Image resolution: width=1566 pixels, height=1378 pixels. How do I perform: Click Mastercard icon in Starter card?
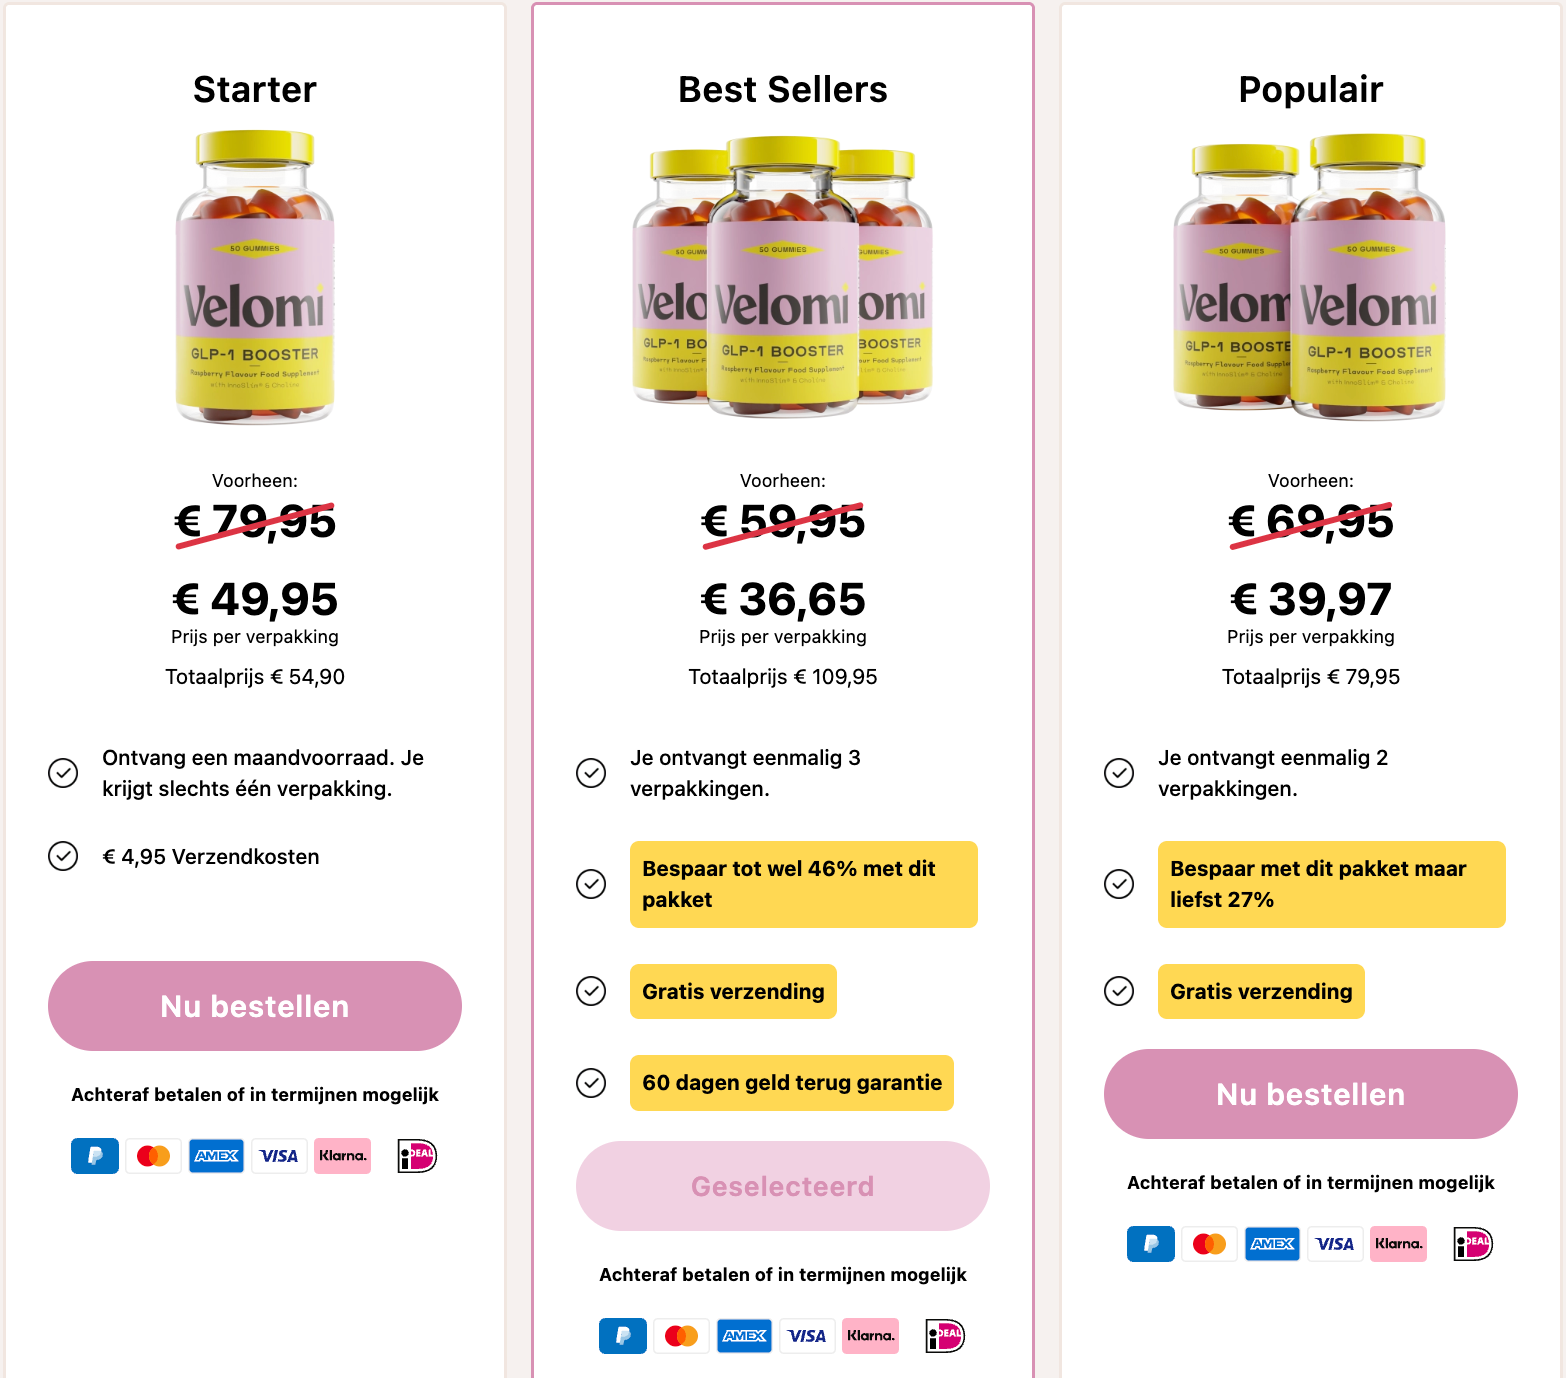coord(153,1156)
